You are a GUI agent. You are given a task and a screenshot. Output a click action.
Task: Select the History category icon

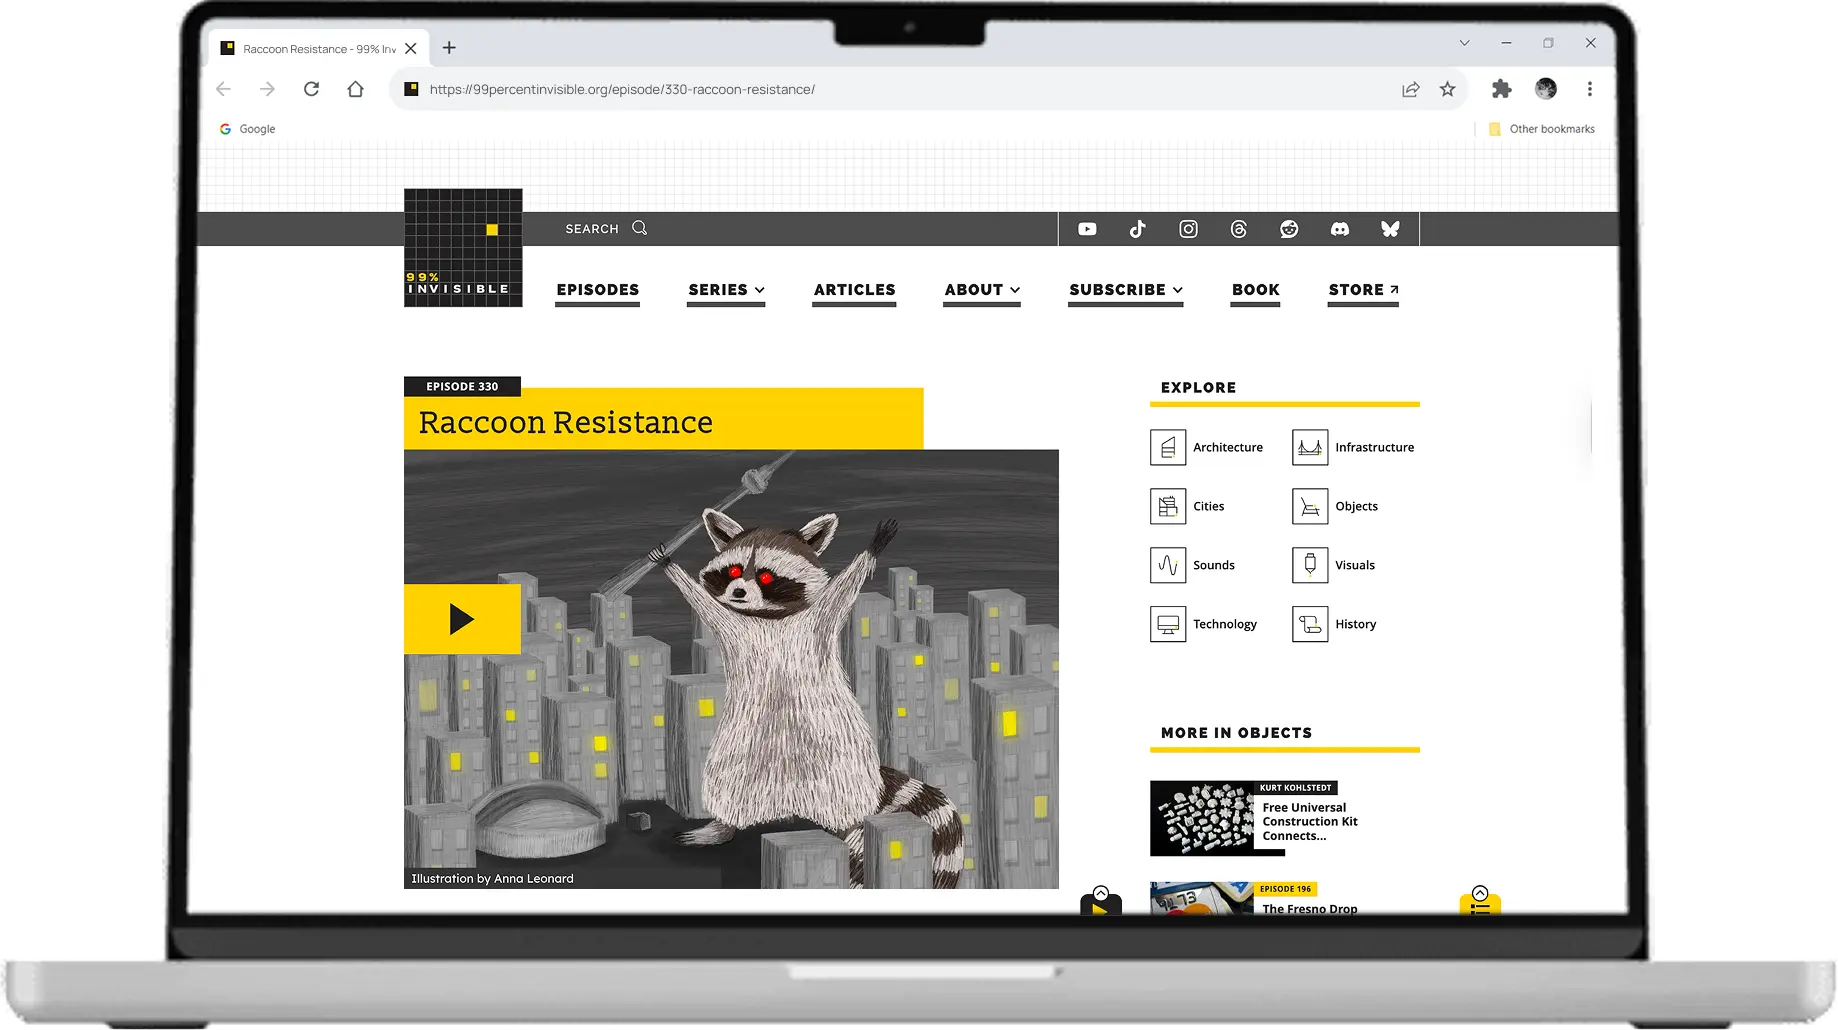(x=1310, y=624)
